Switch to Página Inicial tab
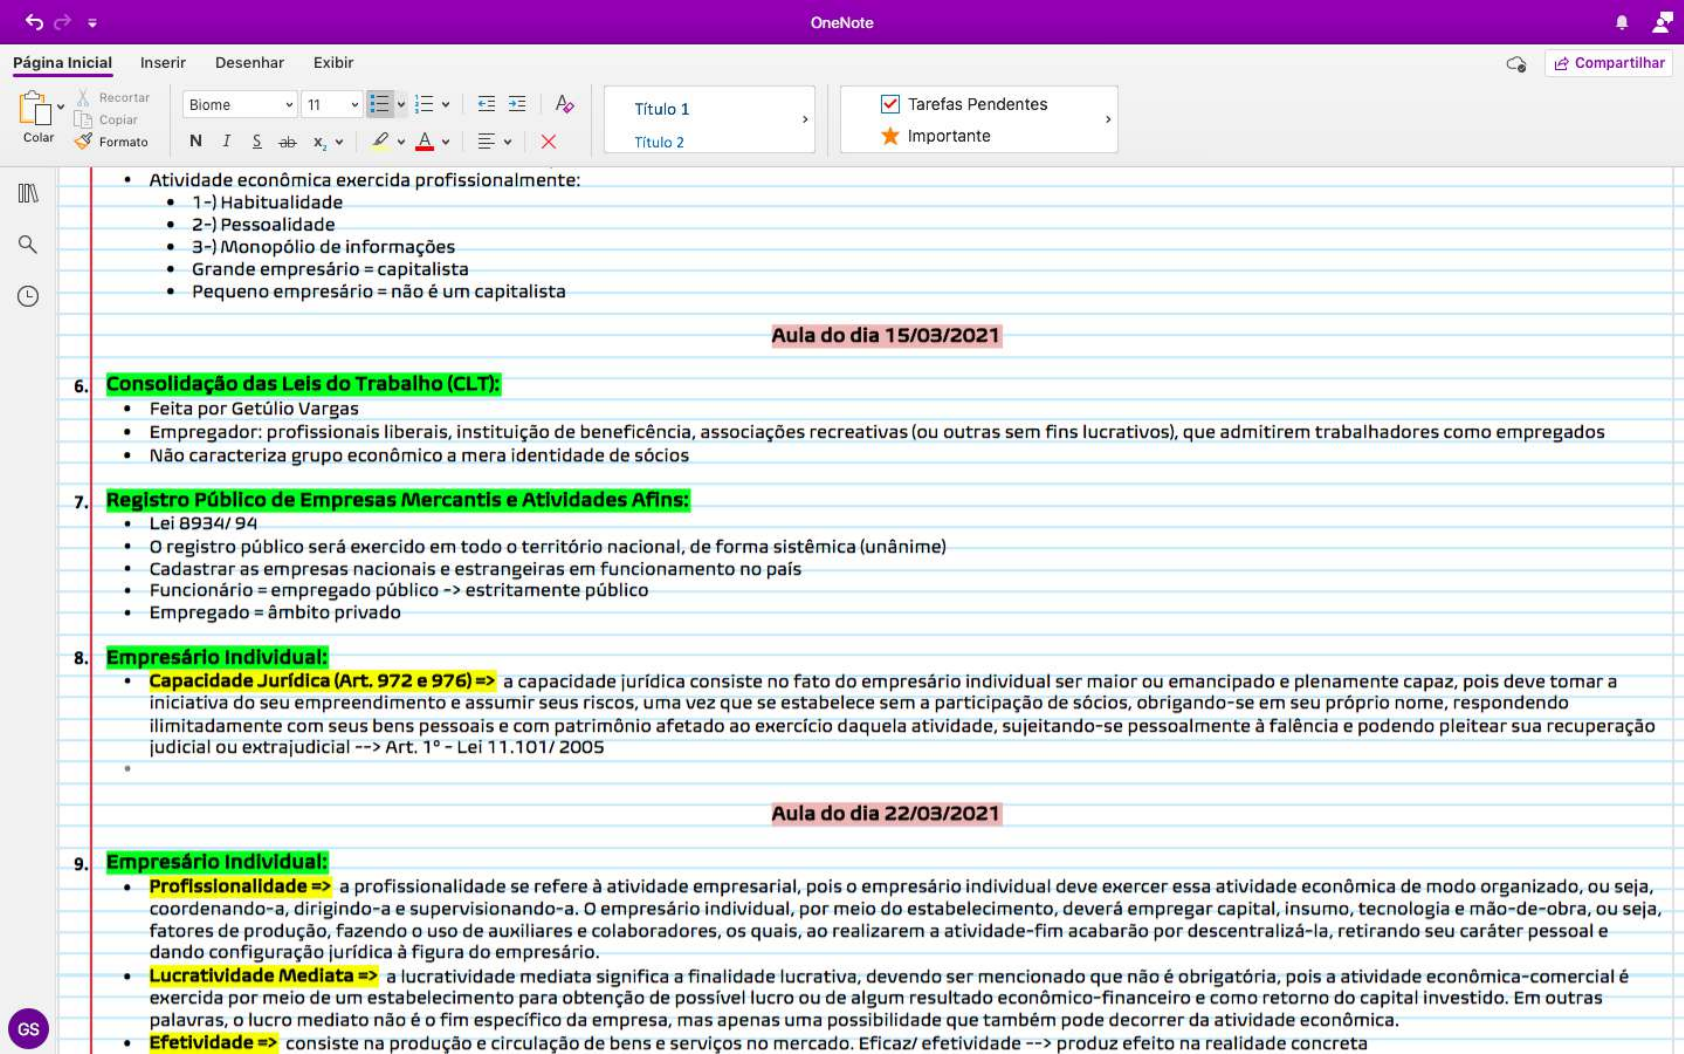This screenshot has width=1684, height=1054. pyautogui.click(x=62, y=63)
